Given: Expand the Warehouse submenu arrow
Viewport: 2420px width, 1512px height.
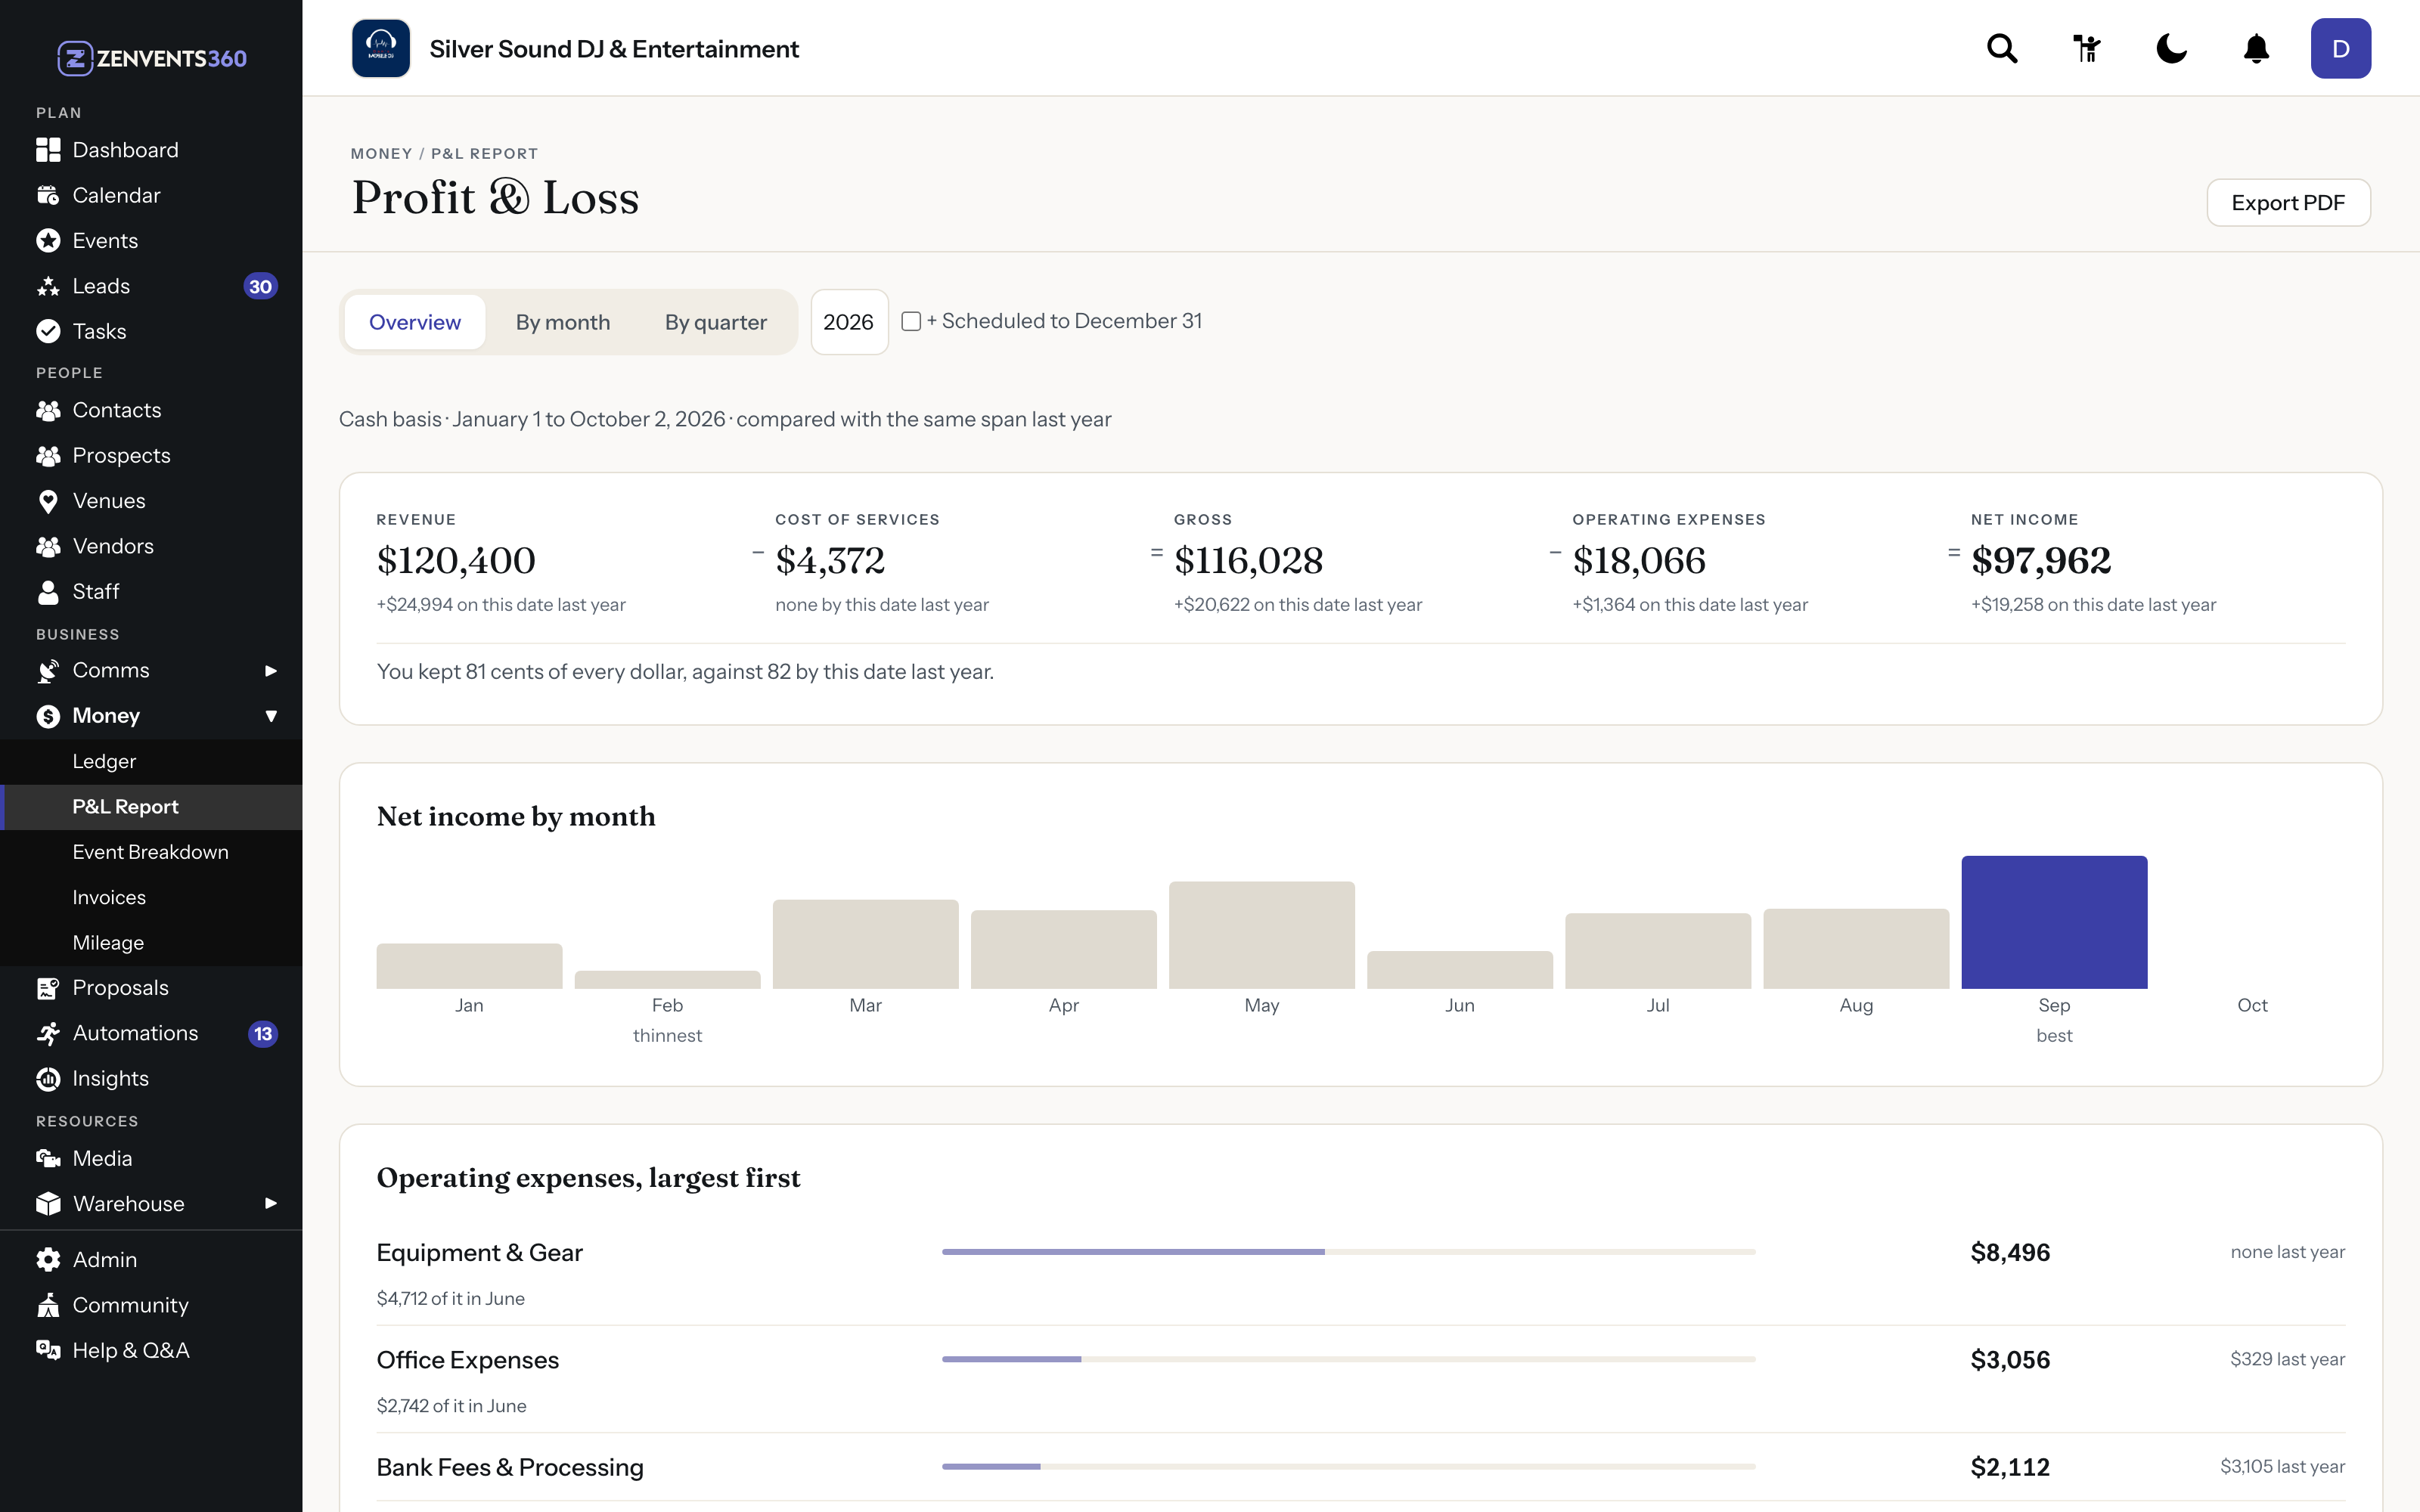Looking at the screenshot, I should [270, 1203].
